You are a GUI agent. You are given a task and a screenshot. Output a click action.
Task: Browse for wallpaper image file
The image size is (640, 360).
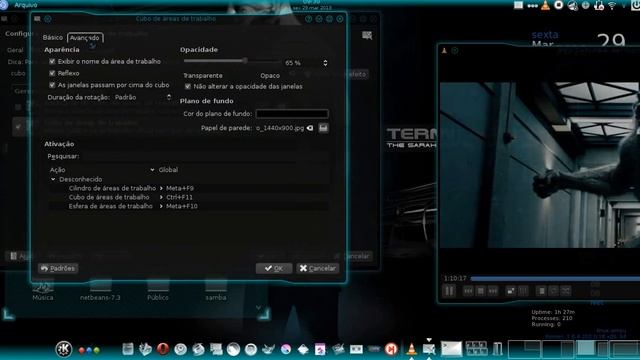click(323, 128)
